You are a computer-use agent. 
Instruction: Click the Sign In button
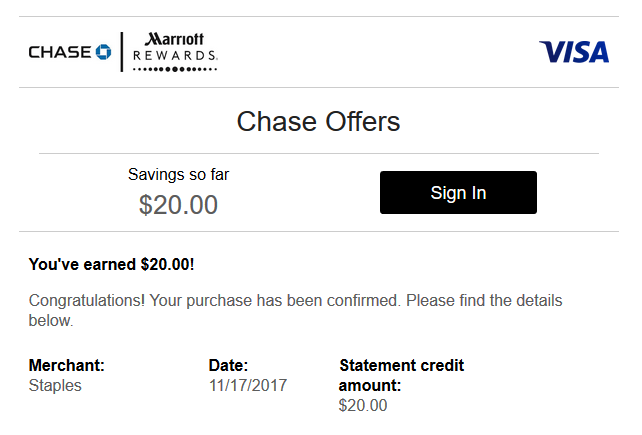click(458, 193)
